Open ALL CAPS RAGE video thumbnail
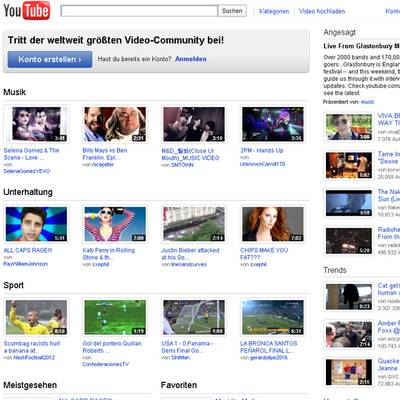 [36, 224]
